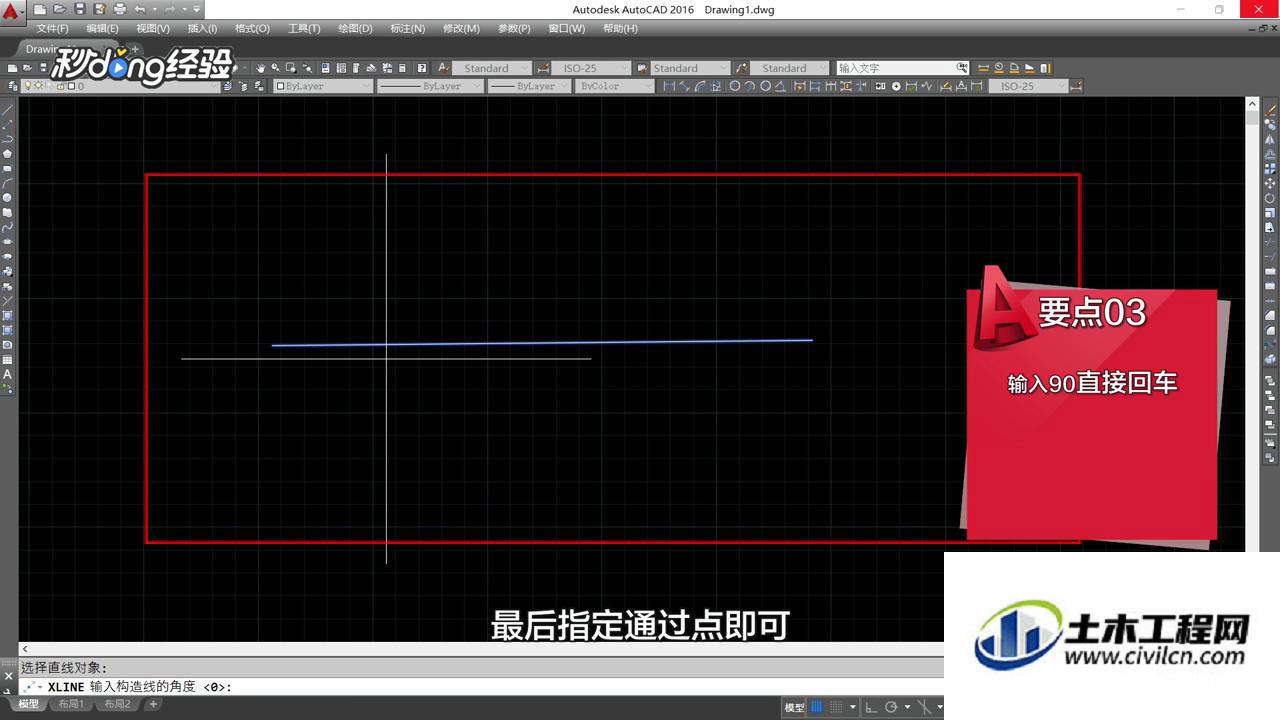Toggle the grid display in status bar

coord(816,707)
